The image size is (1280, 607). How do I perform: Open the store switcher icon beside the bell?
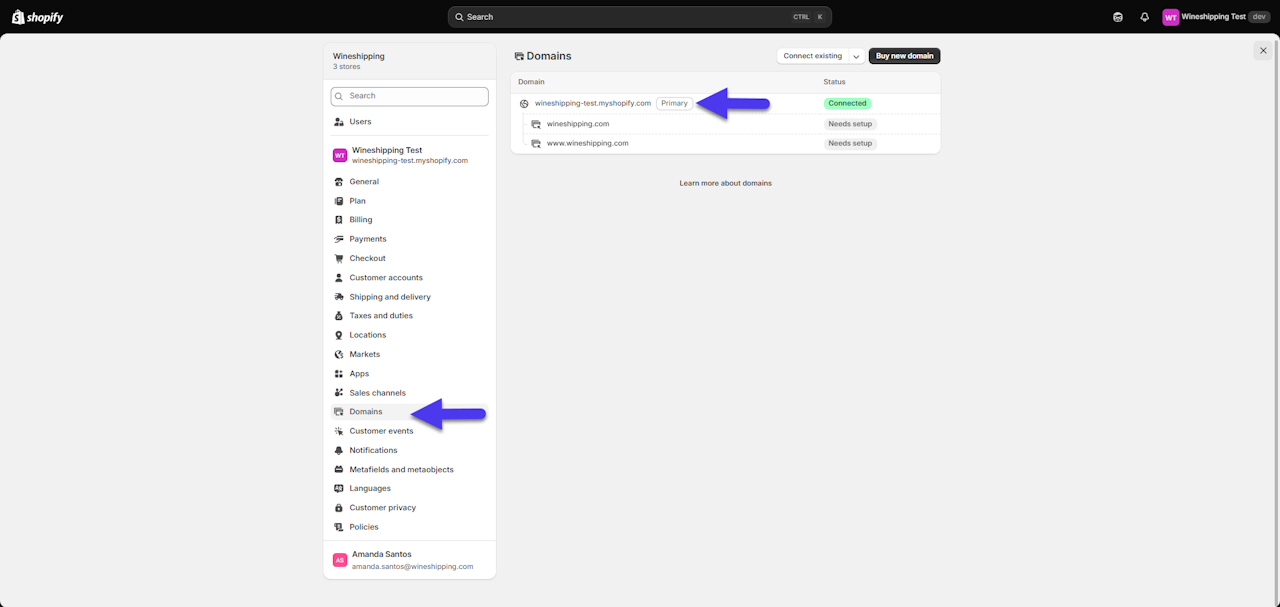(1118, 17)
